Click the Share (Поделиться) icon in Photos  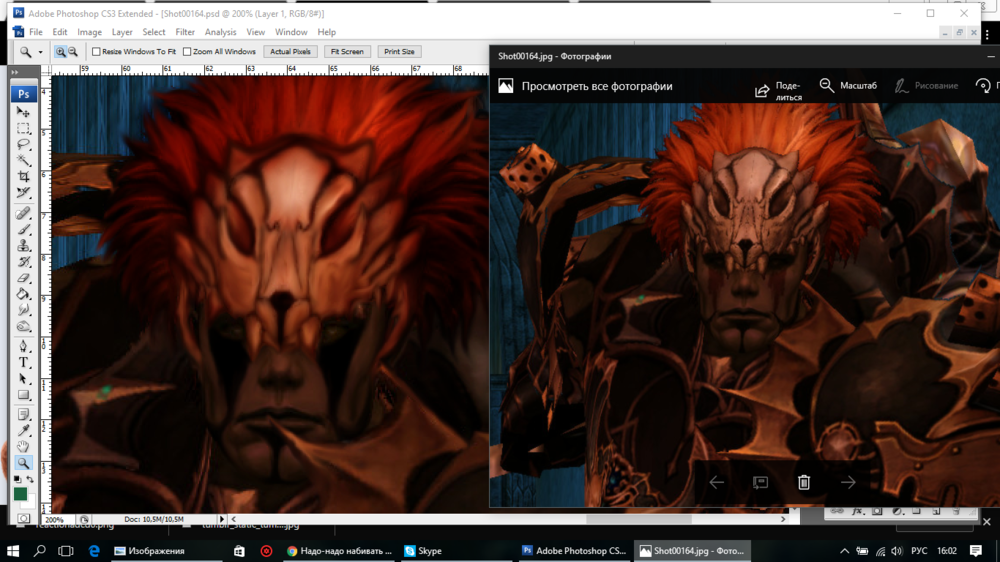(x=762, y=90)
